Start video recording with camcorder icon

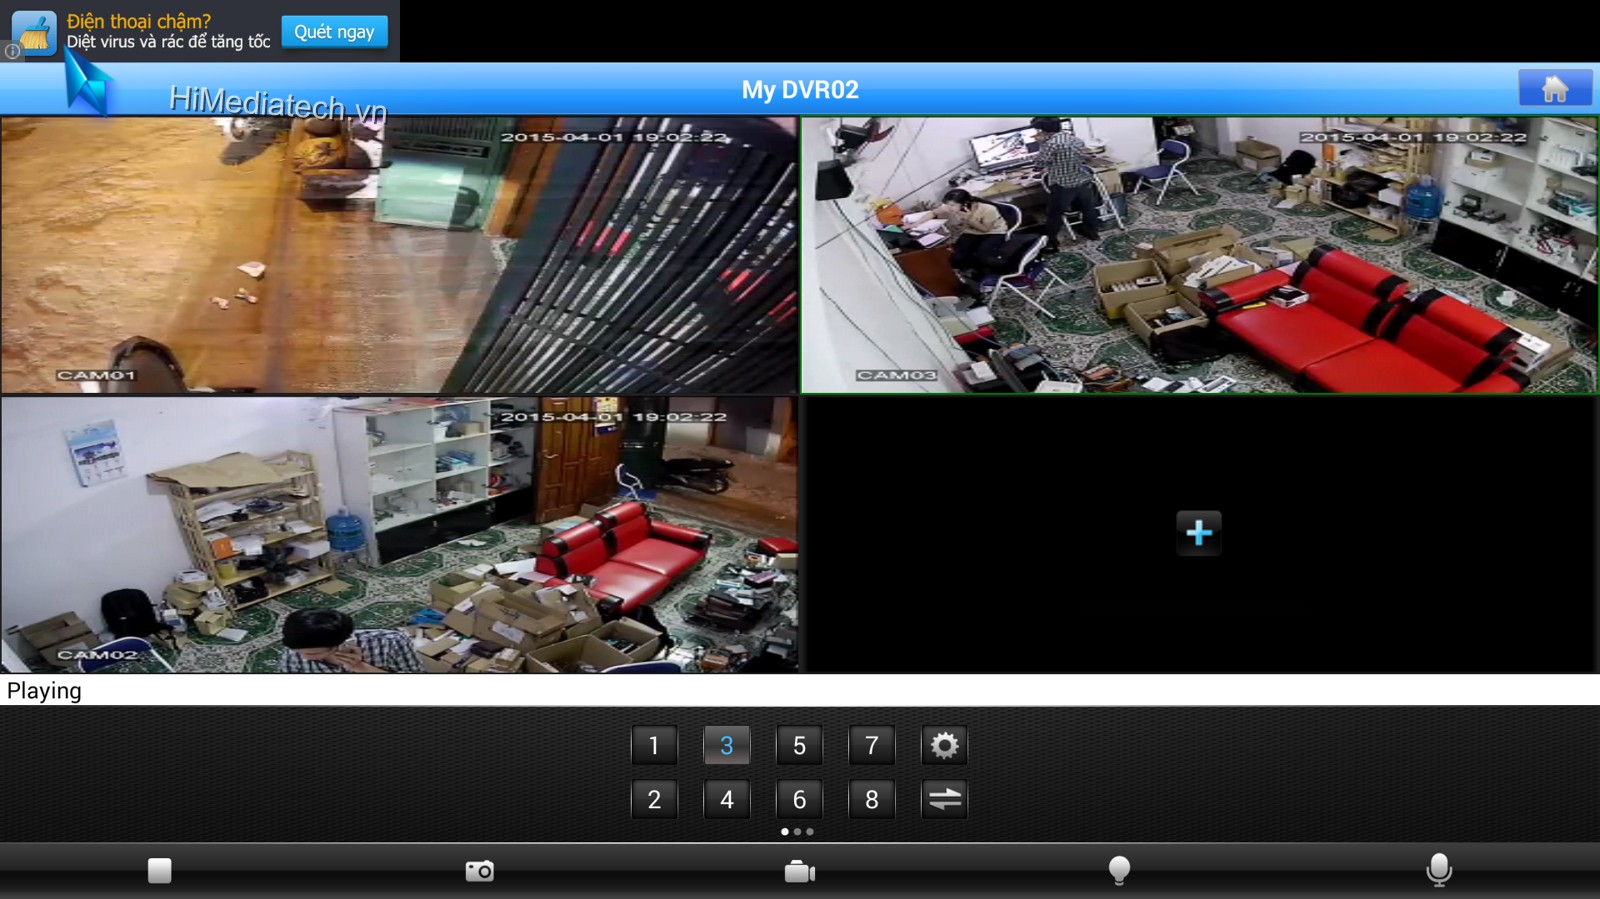799,872
